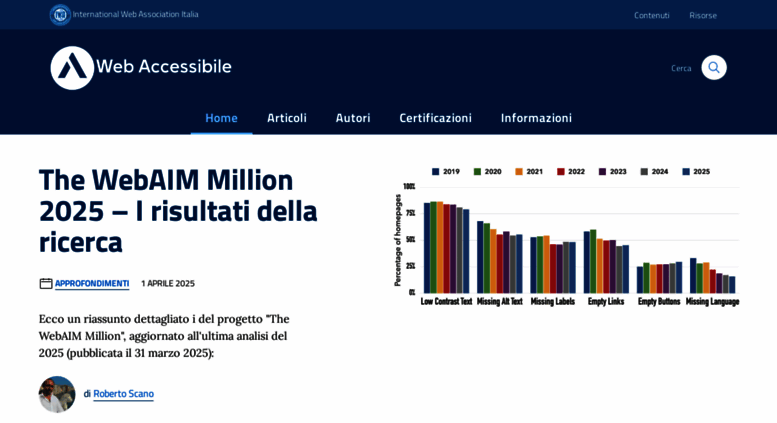Click the 2021 orange legend square
The image size is (777, 423).
pos(519,171)
